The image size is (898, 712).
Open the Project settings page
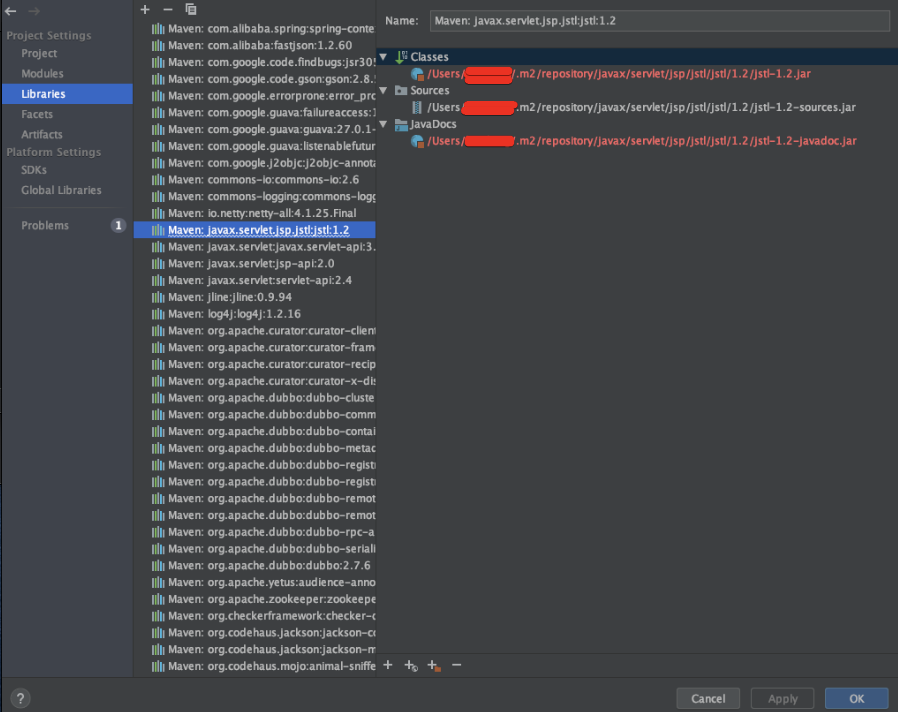pyautogui.click(x=39, y=53)
